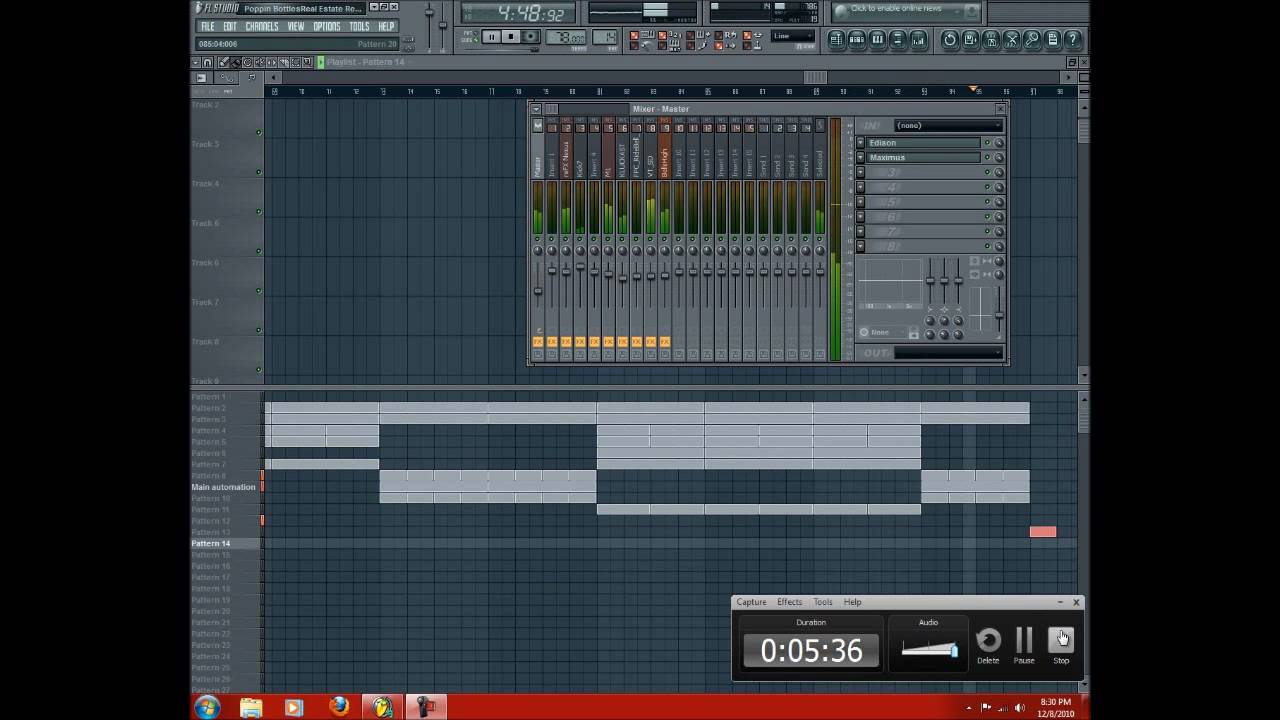The image size is (1280, 720).
Task: Click the project info toolbar icon
Action: click(x=1052, y=39)
